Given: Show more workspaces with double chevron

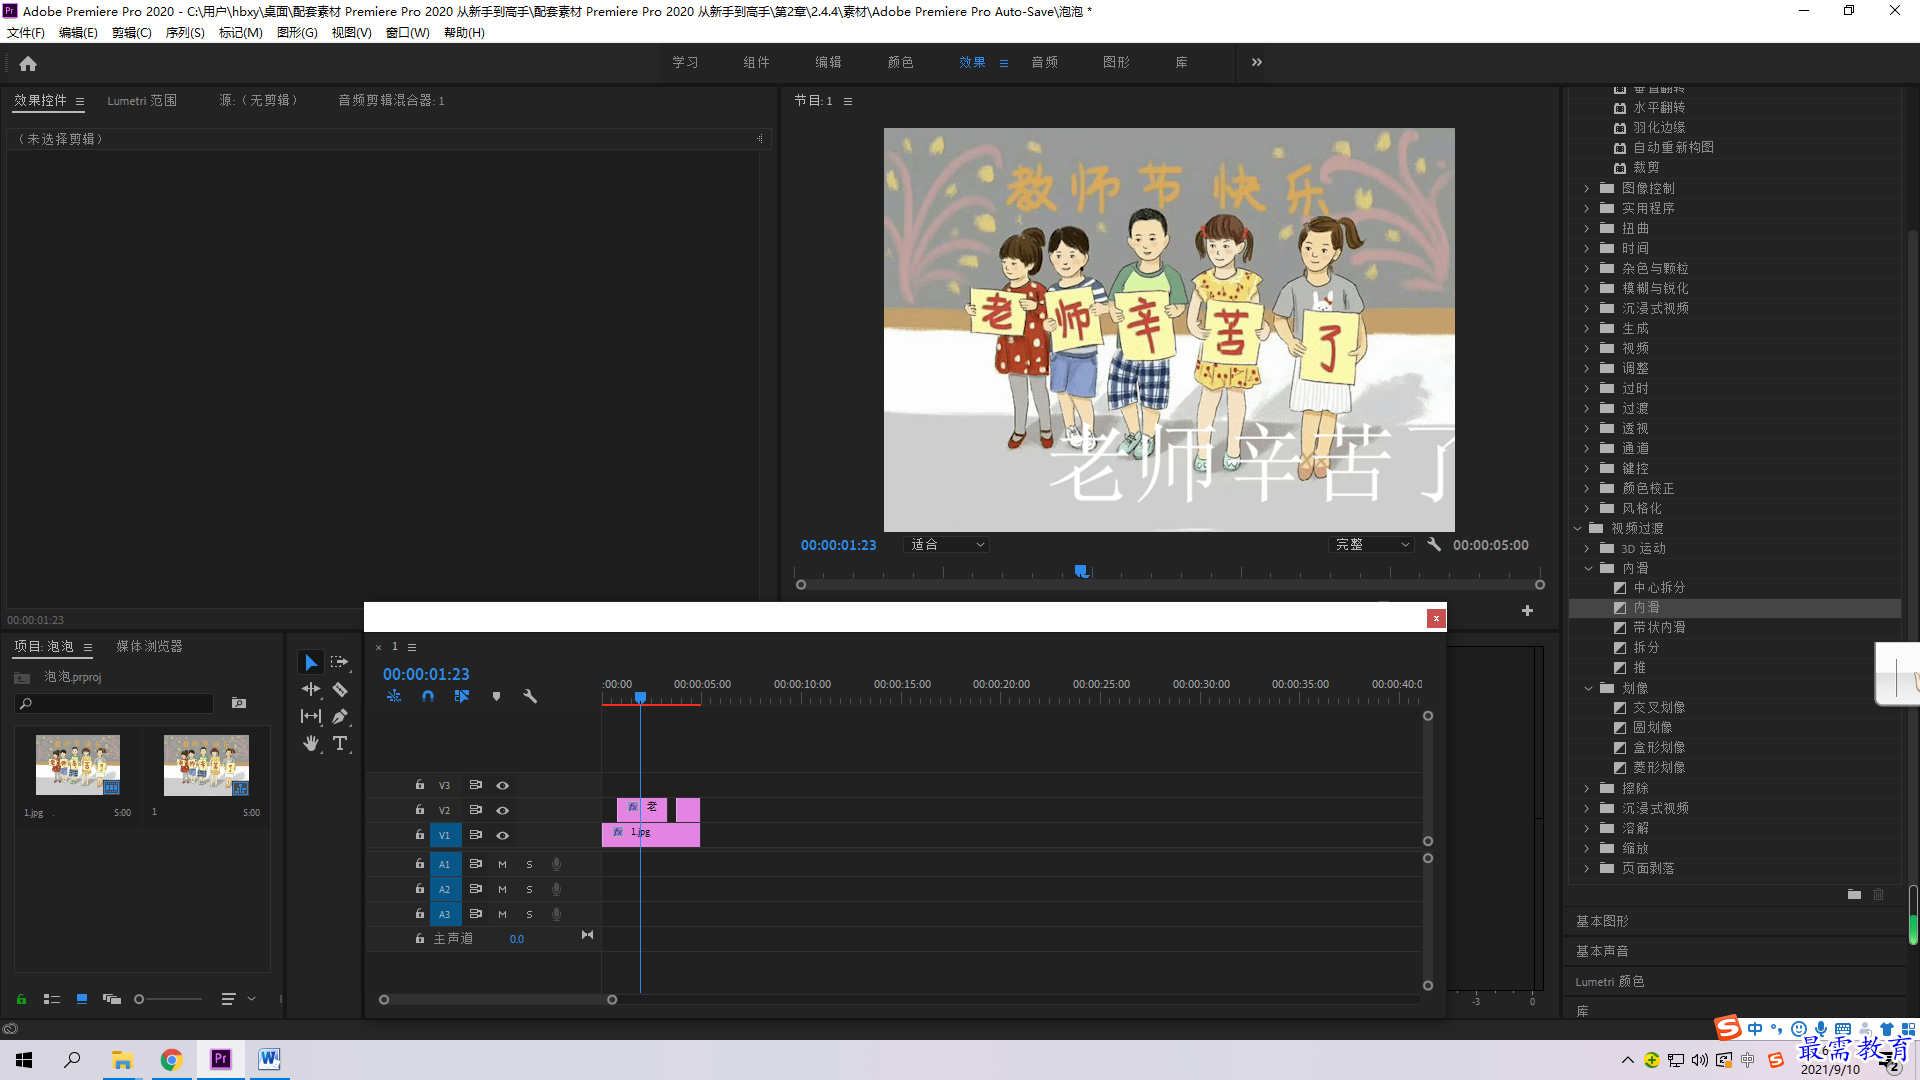Looking at the screenshot, I should (1257, 62).
